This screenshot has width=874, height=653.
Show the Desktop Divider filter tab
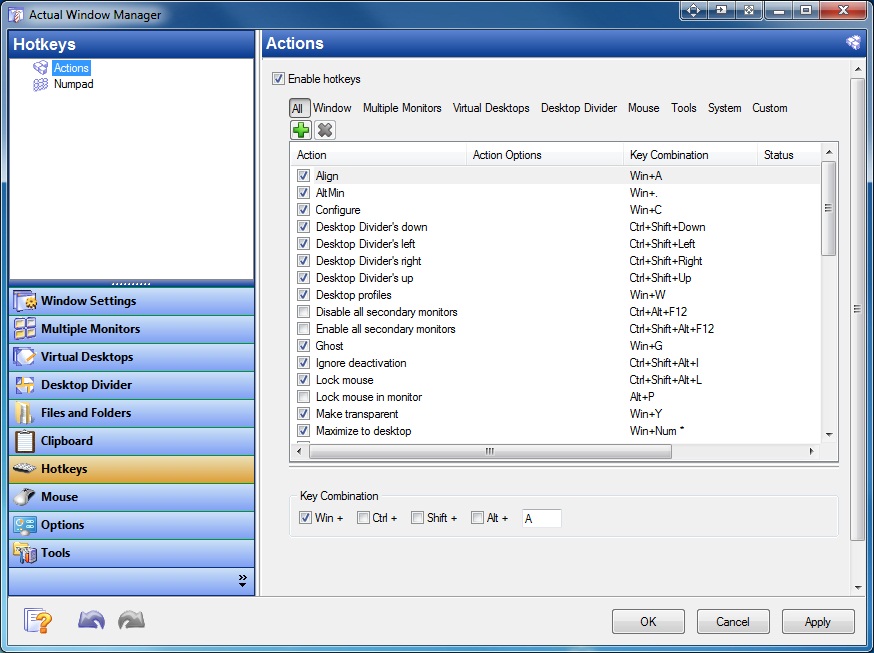(x=579, y=108)
